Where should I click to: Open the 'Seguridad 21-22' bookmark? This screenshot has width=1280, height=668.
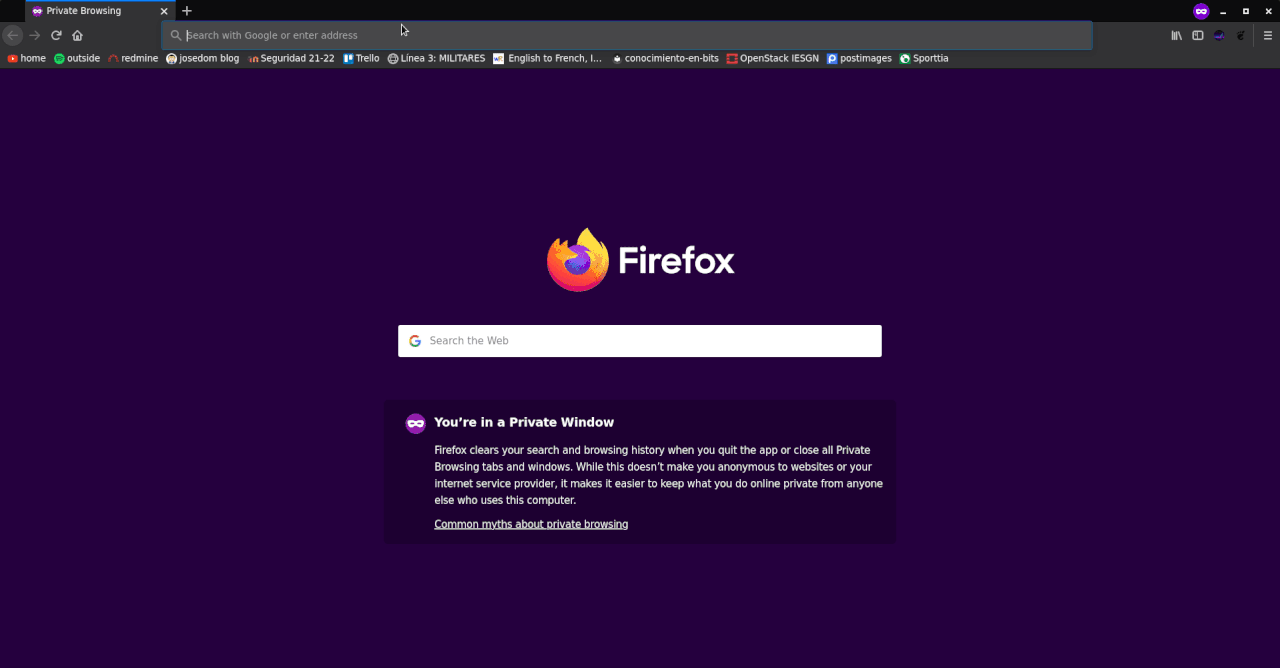click(x=291, y=58)
